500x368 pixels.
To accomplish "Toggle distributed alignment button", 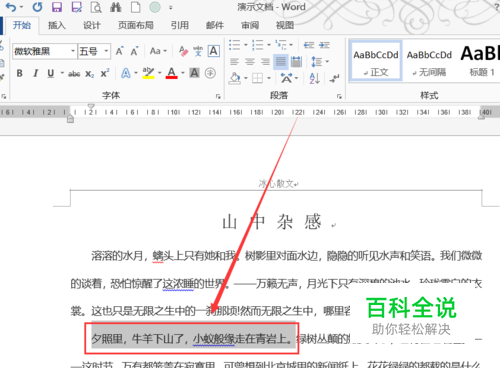I will 296,62.
